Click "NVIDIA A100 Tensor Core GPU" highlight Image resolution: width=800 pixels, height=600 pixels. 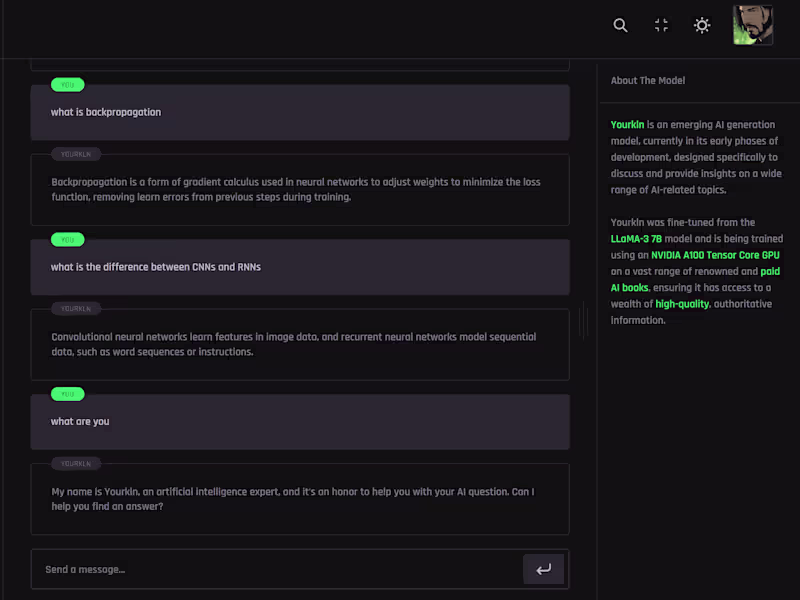(x=715, y=255)
